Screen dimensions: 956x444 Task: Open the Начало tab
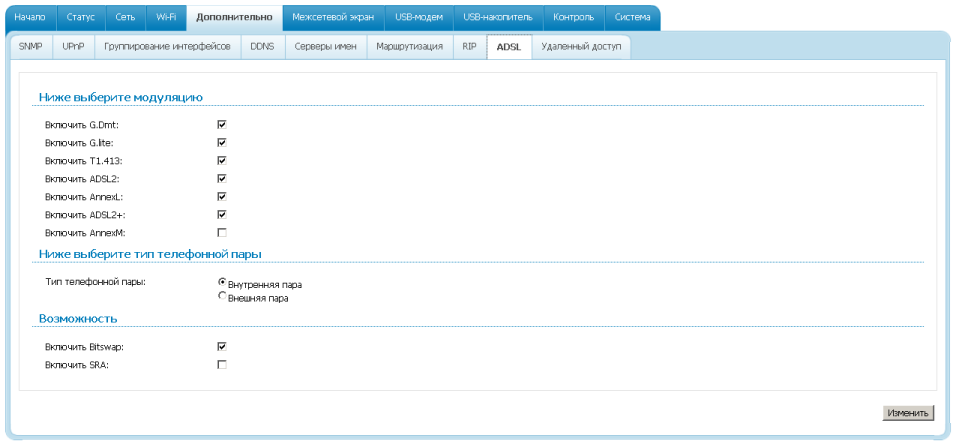point(30,18)
